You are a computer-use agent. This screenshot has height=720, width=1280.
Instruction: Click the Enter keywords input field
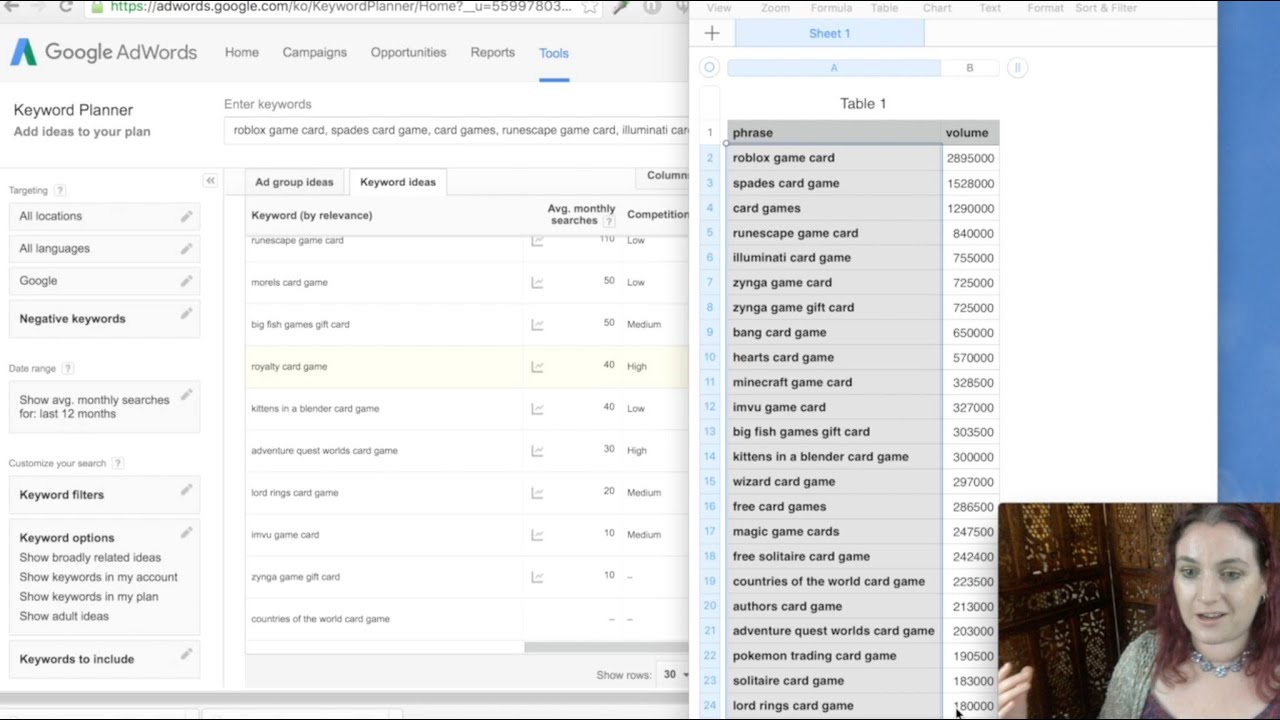click(x=457, y=130)
